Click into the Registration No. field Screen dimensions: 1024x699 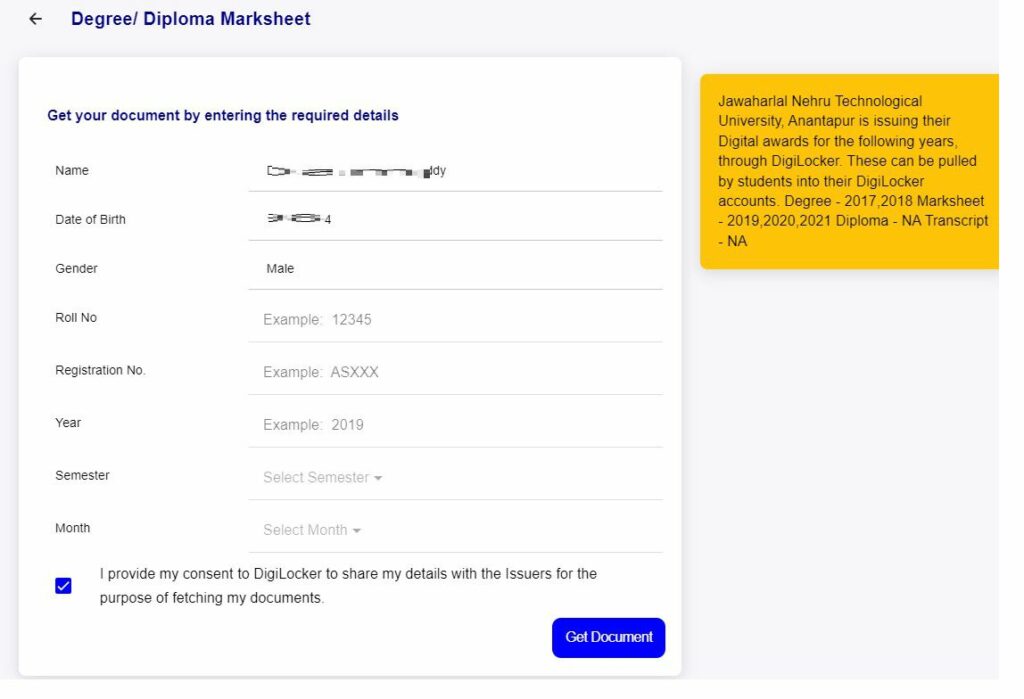[x=455, y=372]
